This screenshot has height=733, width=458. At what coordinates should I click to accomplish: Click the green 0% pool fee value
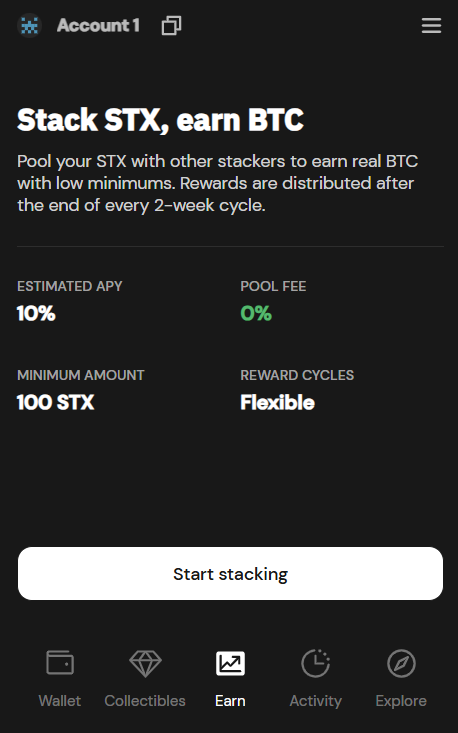point(256,313)
